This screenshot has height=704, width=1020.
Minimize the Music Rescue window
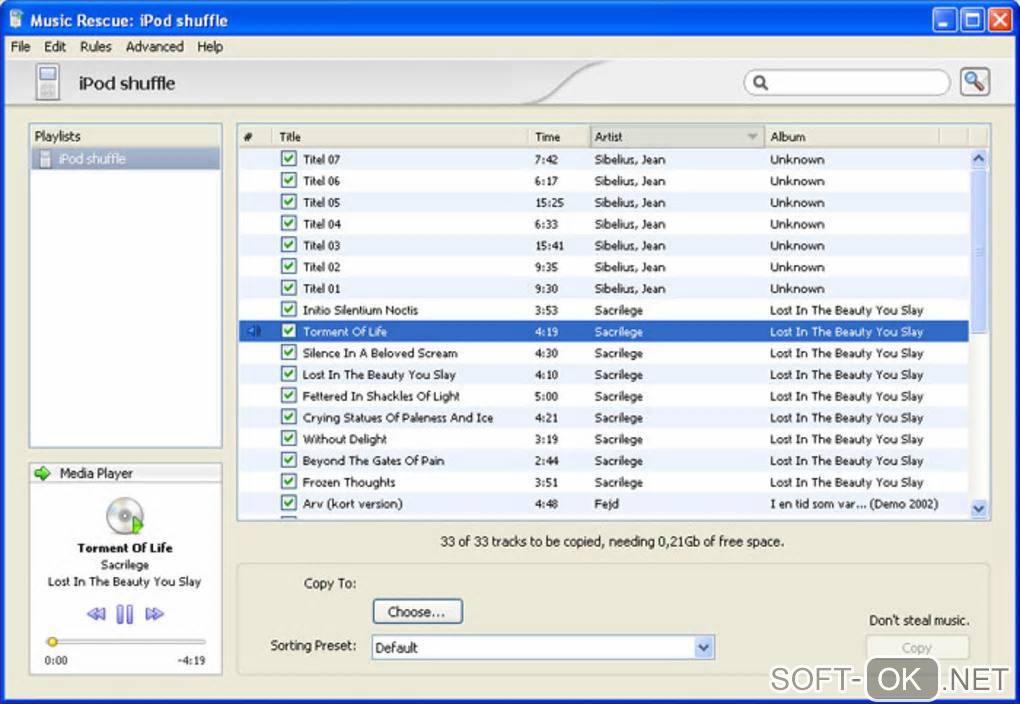945,20
